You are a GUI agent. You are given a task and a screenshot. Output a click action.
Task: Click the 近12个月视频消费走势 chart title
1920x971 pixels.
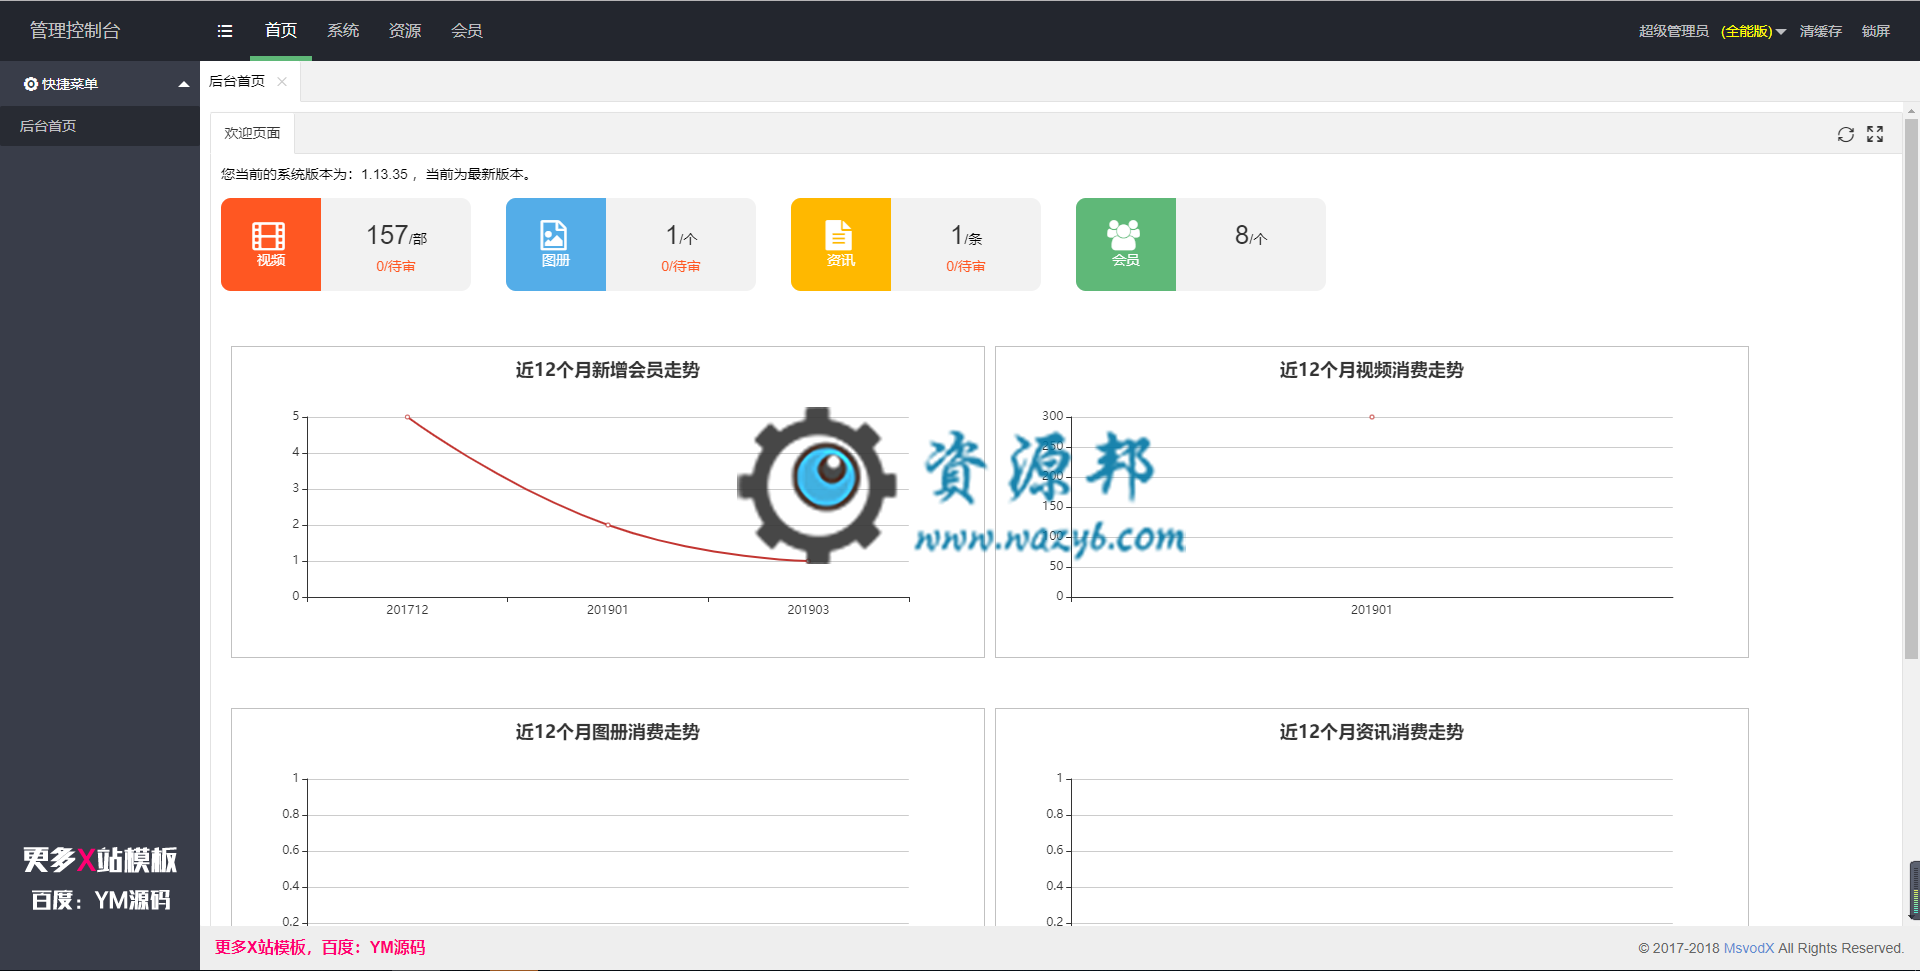[x=1372, y=370]
